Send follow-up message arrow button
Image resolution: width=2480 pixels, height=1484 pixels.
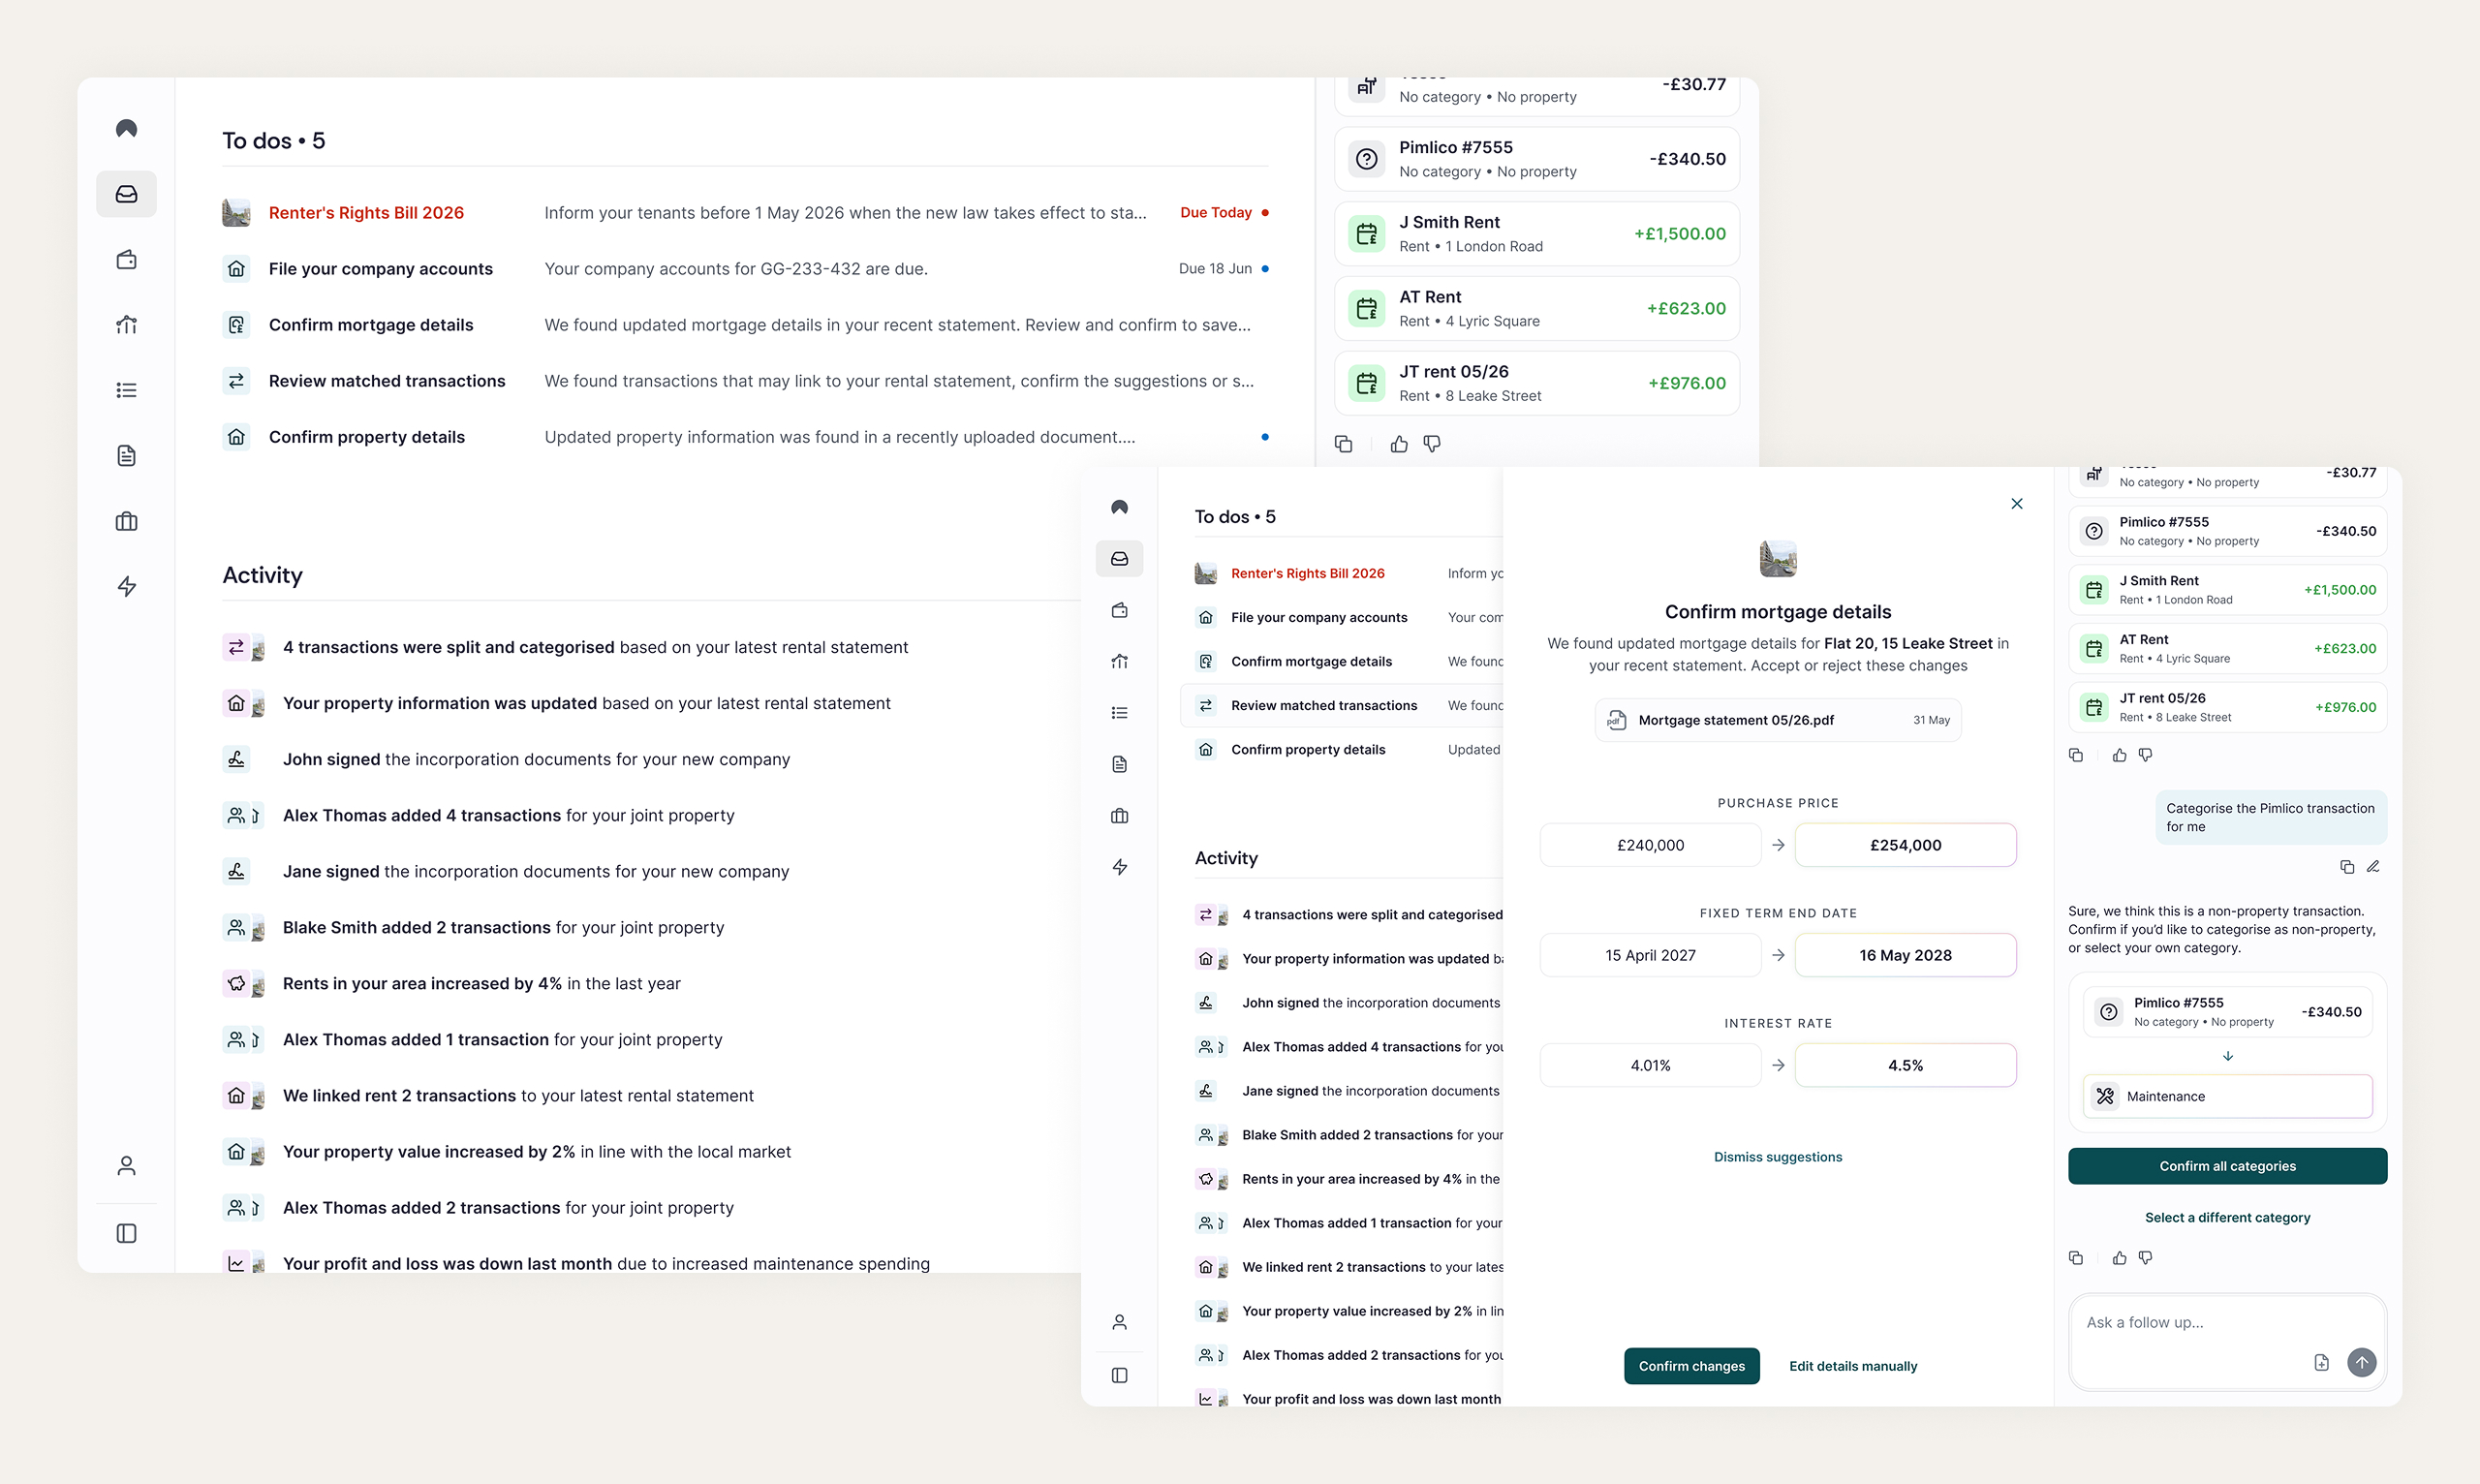point(2361,1362)
